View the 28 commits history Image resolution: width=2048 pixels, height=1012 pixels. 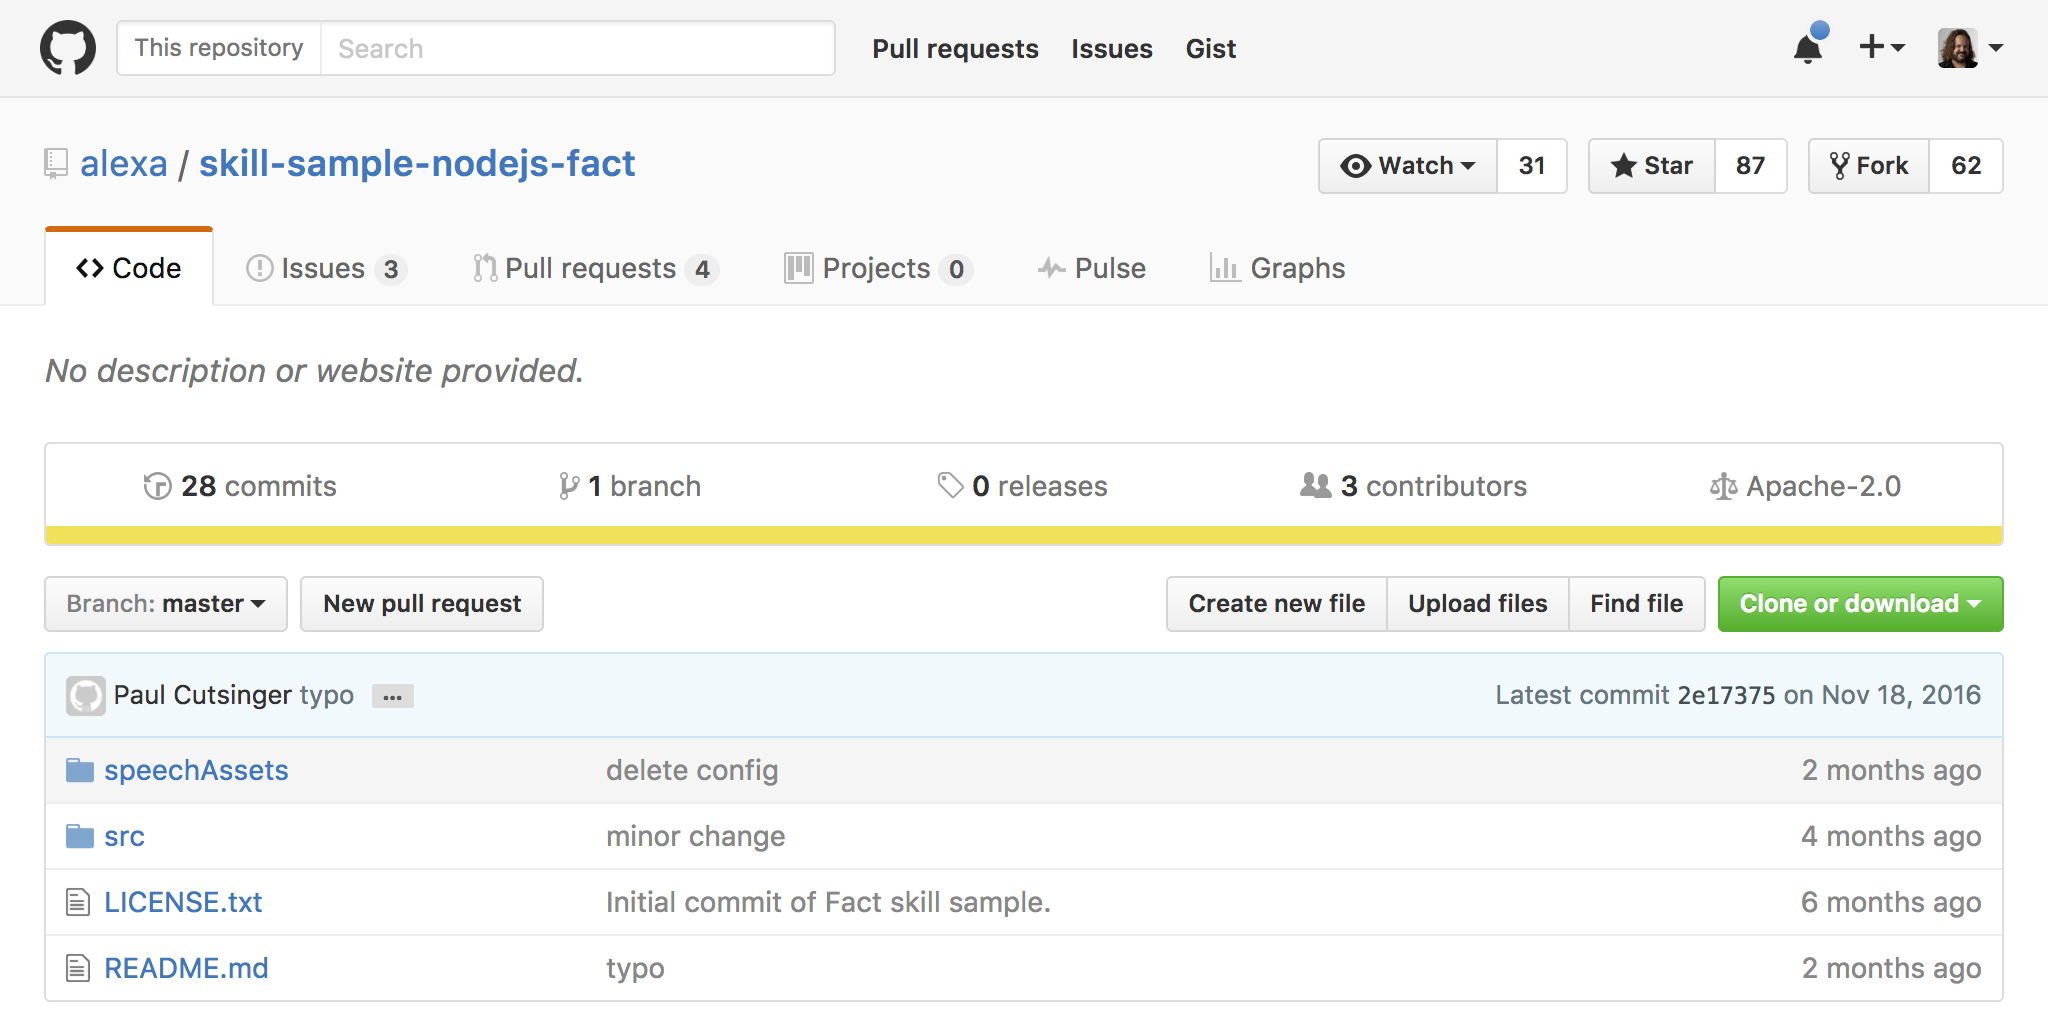(x=240, y=486)
